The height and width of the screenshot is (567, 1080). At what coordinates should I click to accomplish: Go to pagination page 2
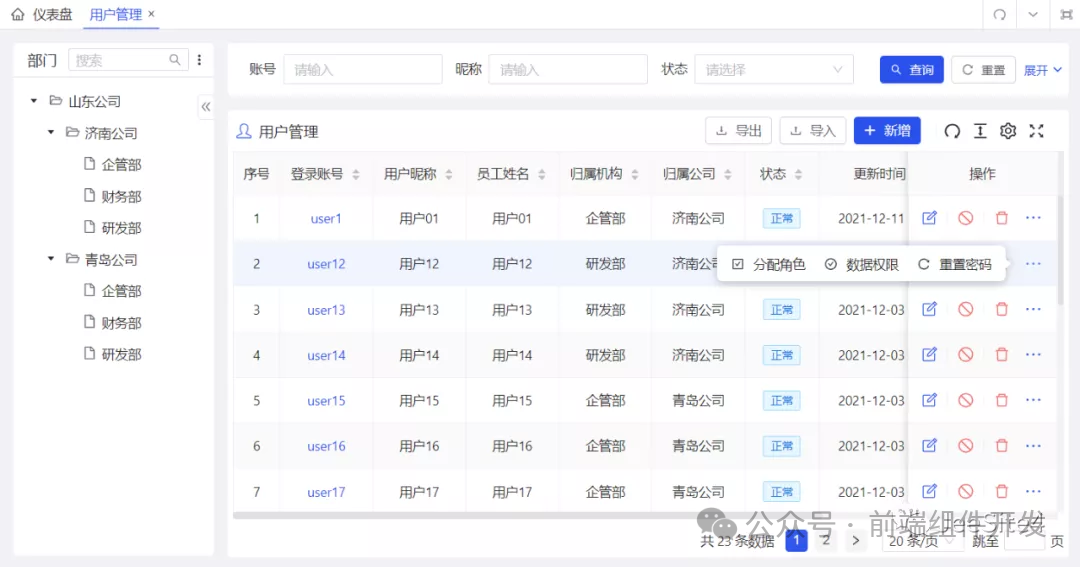[826, 541]
